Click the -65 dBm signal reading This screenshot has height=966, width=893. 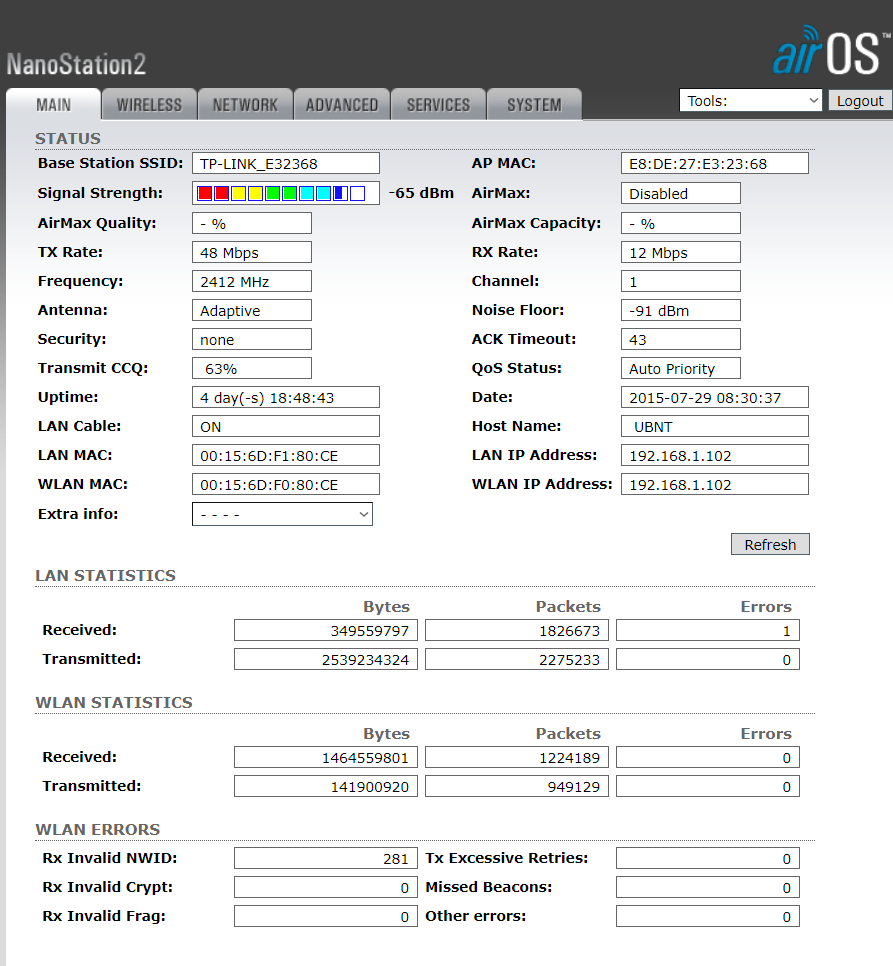(421, 193)
